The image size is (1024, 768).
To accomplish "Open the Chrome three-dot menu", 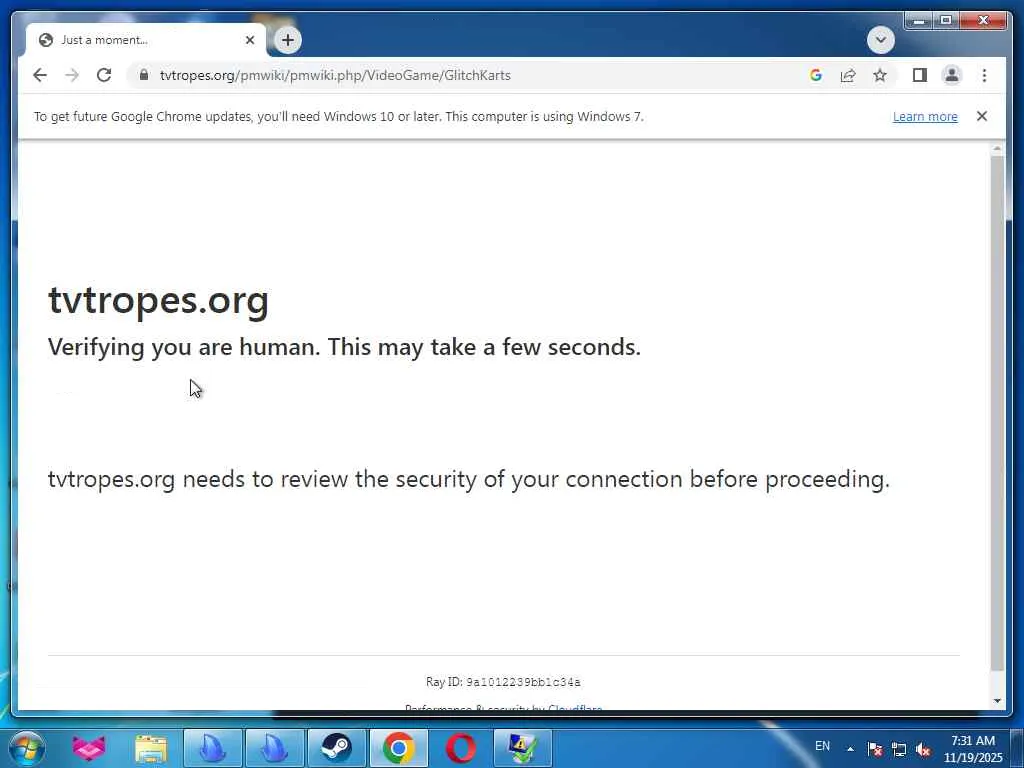I will coord(984,75).
